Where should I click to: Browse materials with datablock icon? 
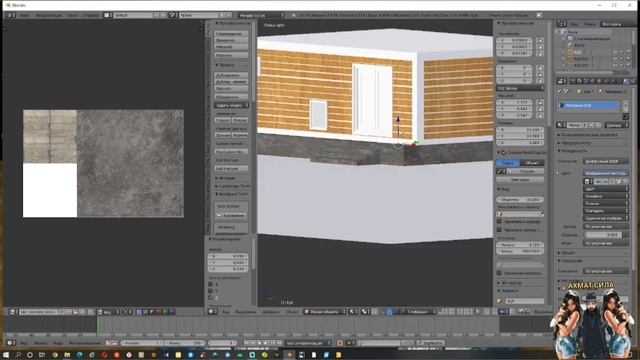[x=562, y=125]
